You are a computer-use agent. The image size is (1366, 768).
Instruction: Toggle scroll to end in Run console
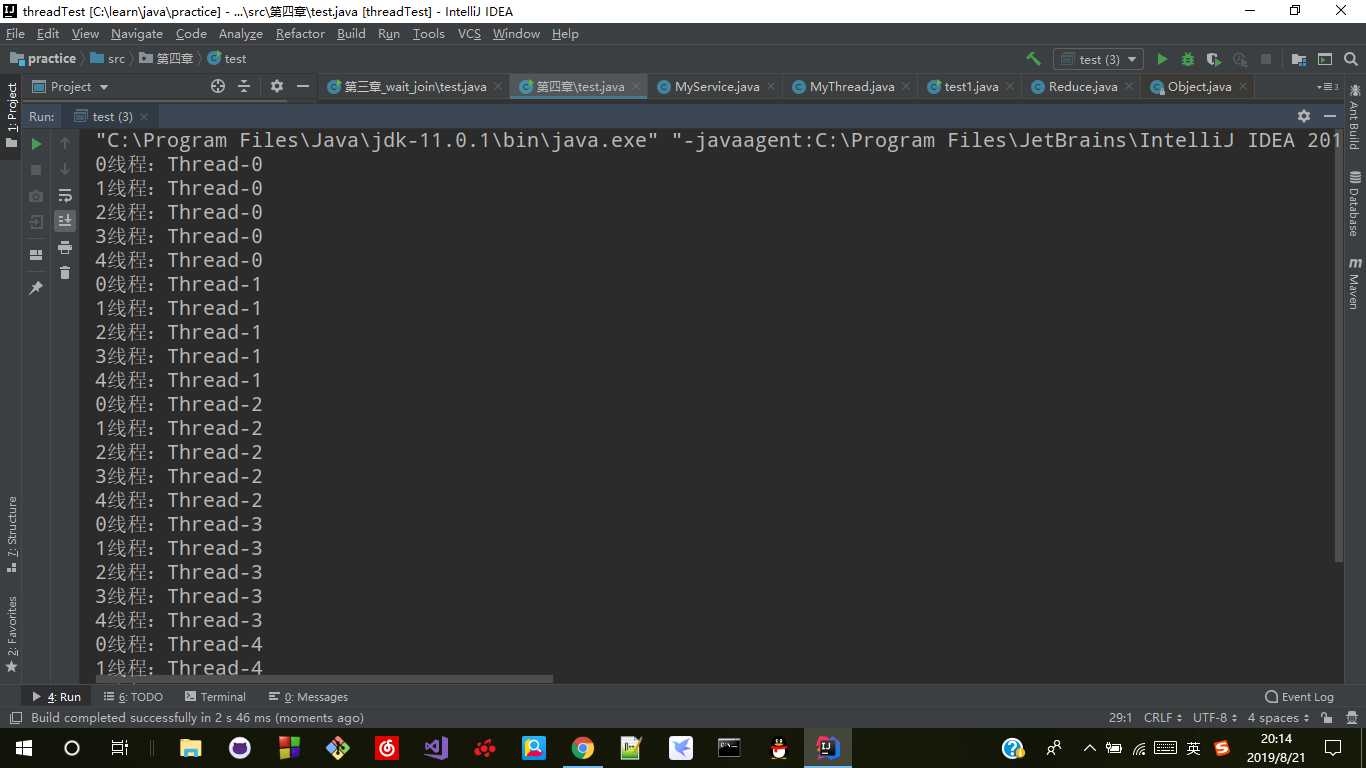[65, 221]
